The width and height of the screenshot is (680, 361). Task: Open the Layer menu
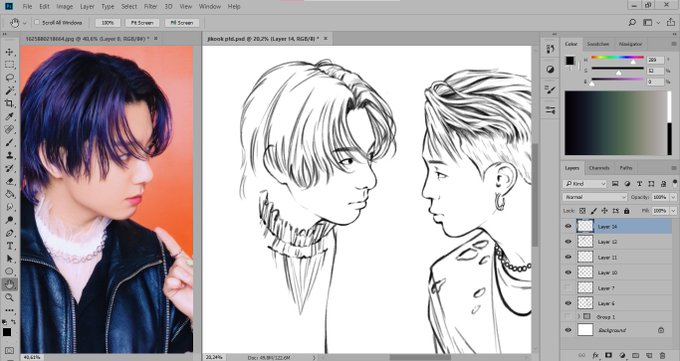click(x=87, y=7)
